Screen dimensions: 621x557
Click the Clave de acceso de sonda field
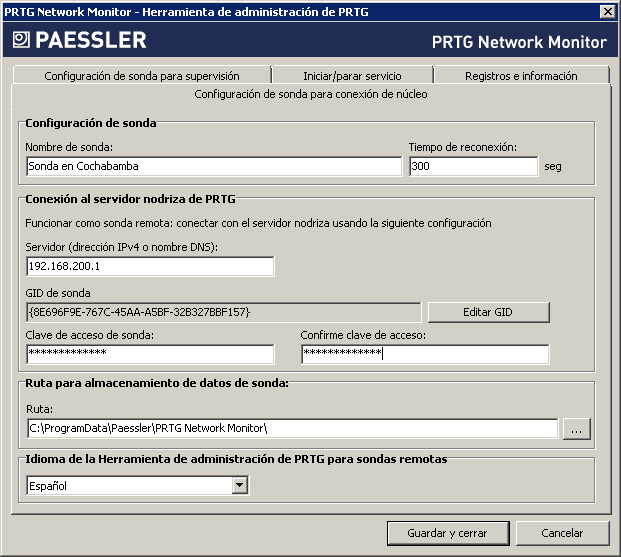click(x=150, y=354)
